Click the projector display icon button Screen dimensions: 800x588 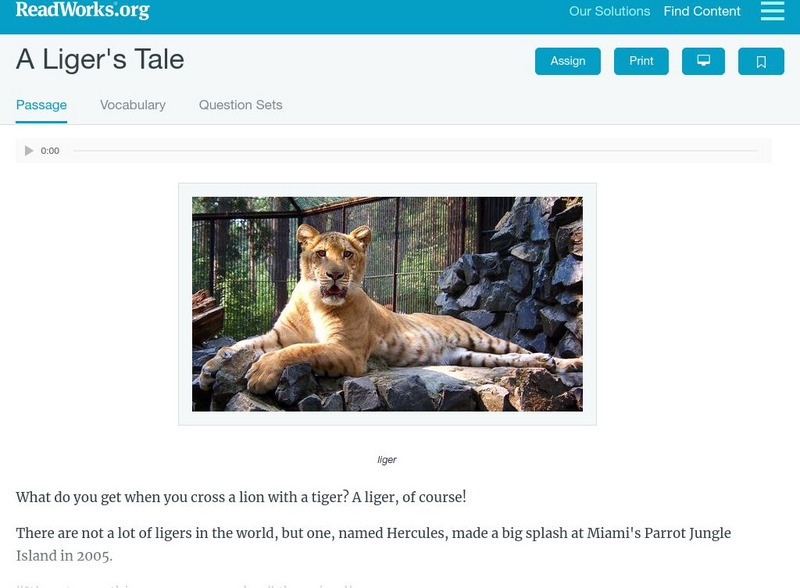click(703, 61)
